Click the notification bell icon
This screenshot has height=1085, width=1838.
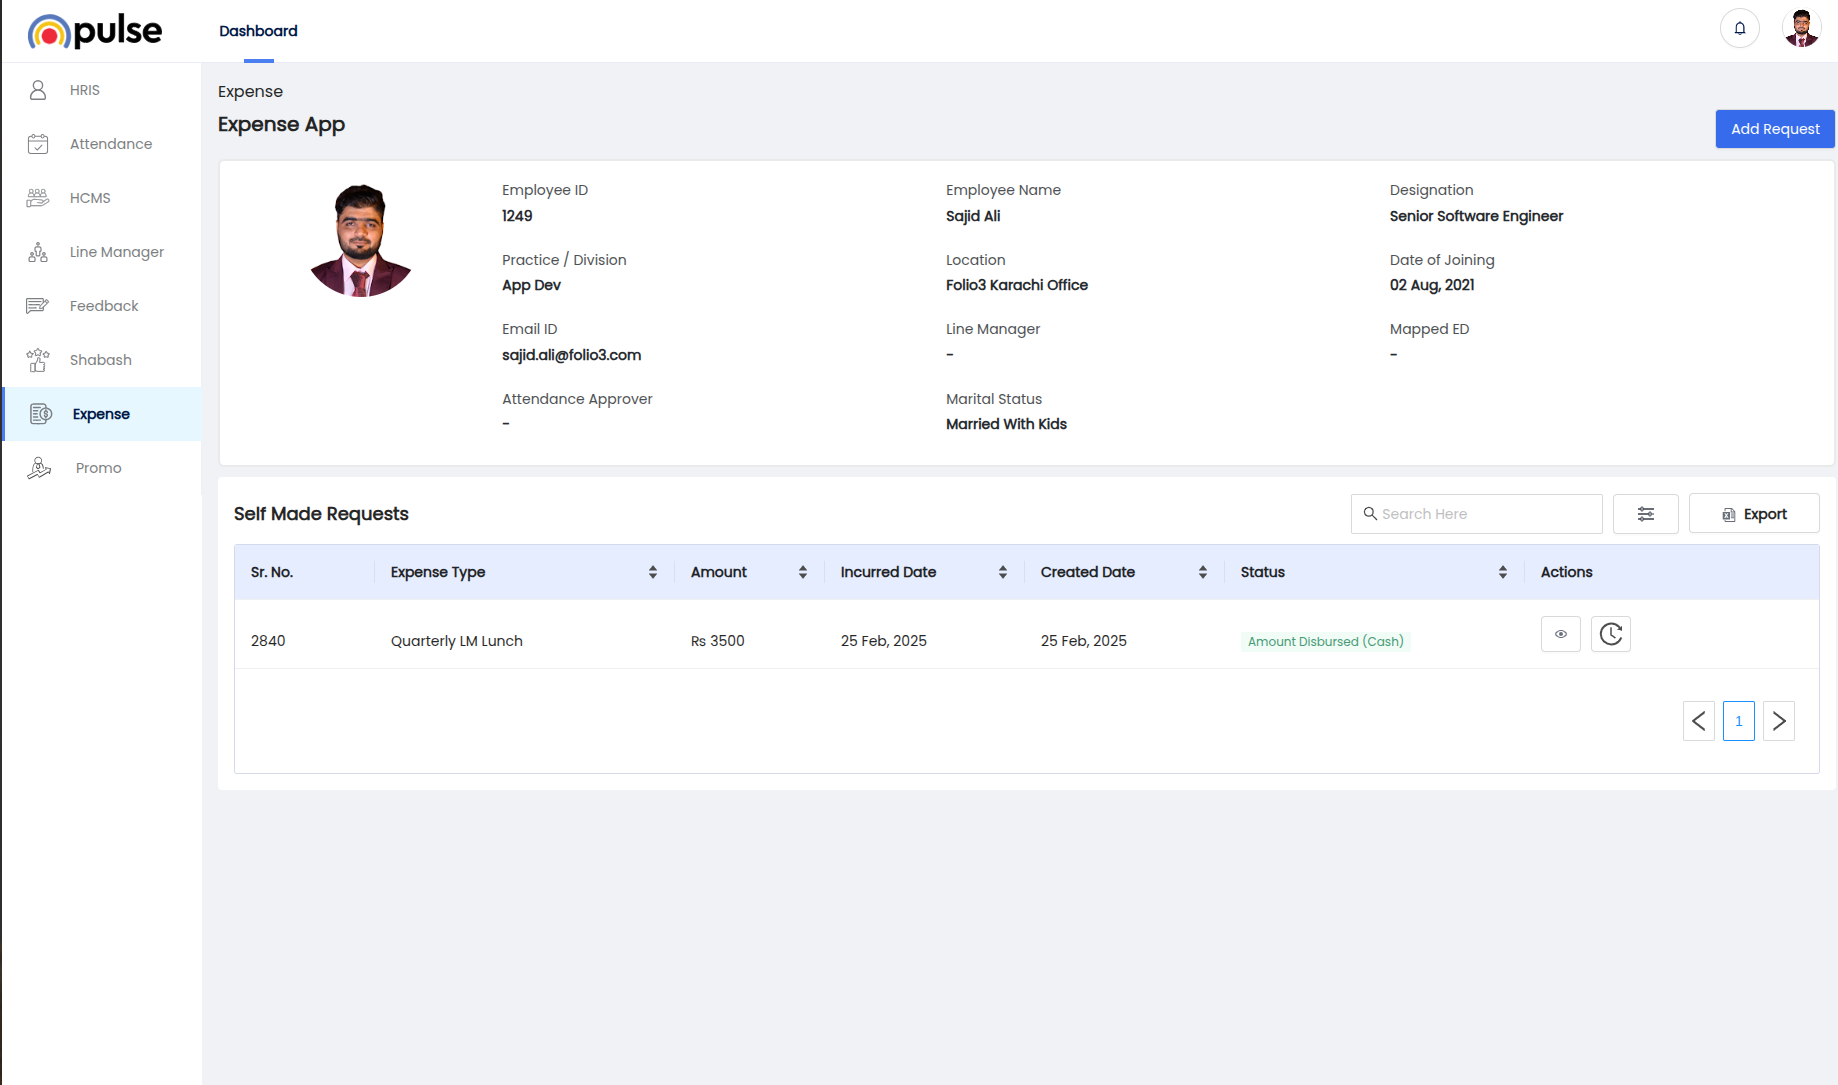tap(1739, 28)
